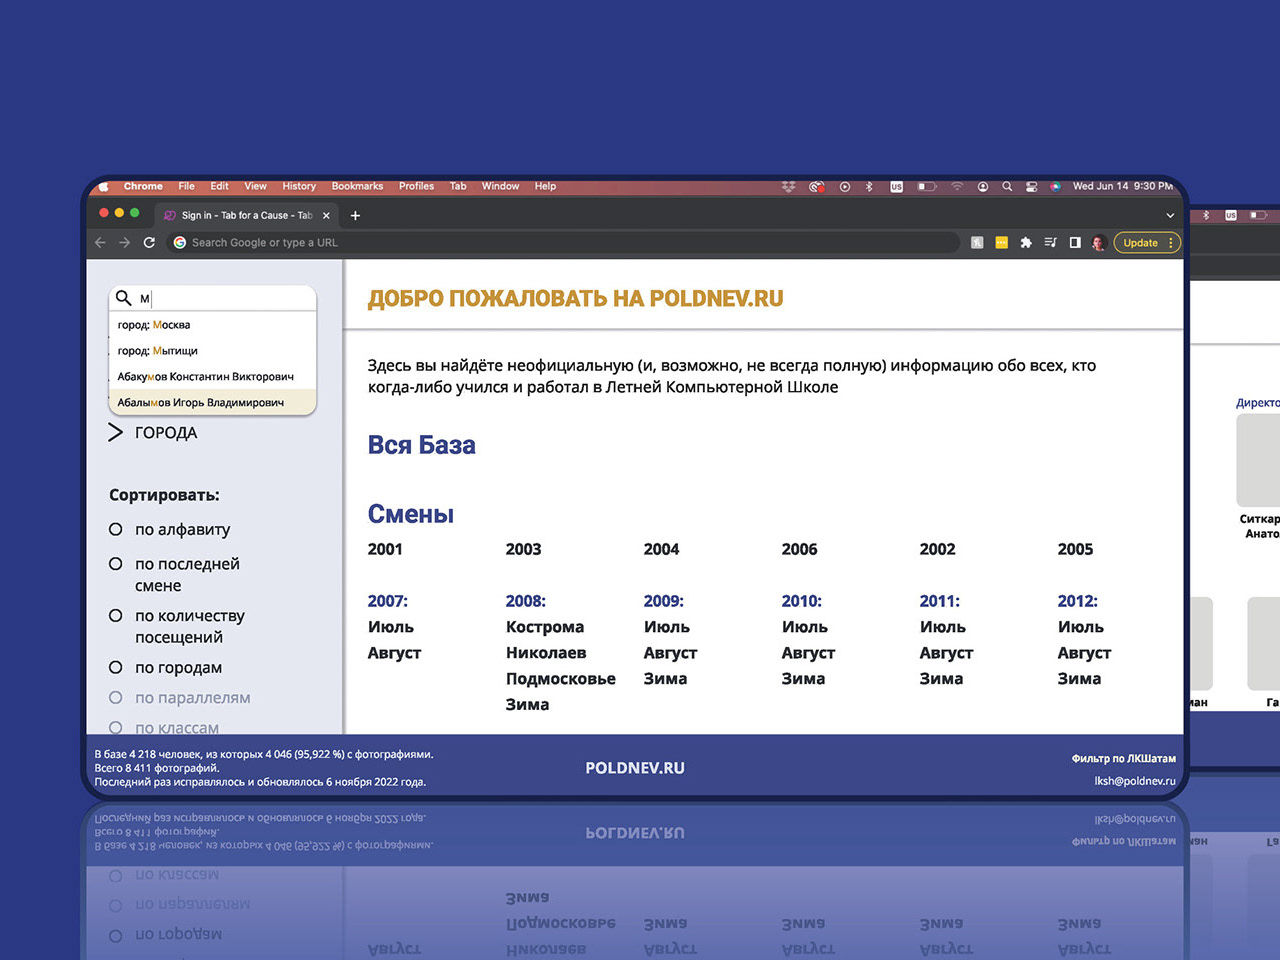The image size is (1280, 960).
Task: Click the yellow extension icon in toolbar
Action: click(x=1001, y=242)
